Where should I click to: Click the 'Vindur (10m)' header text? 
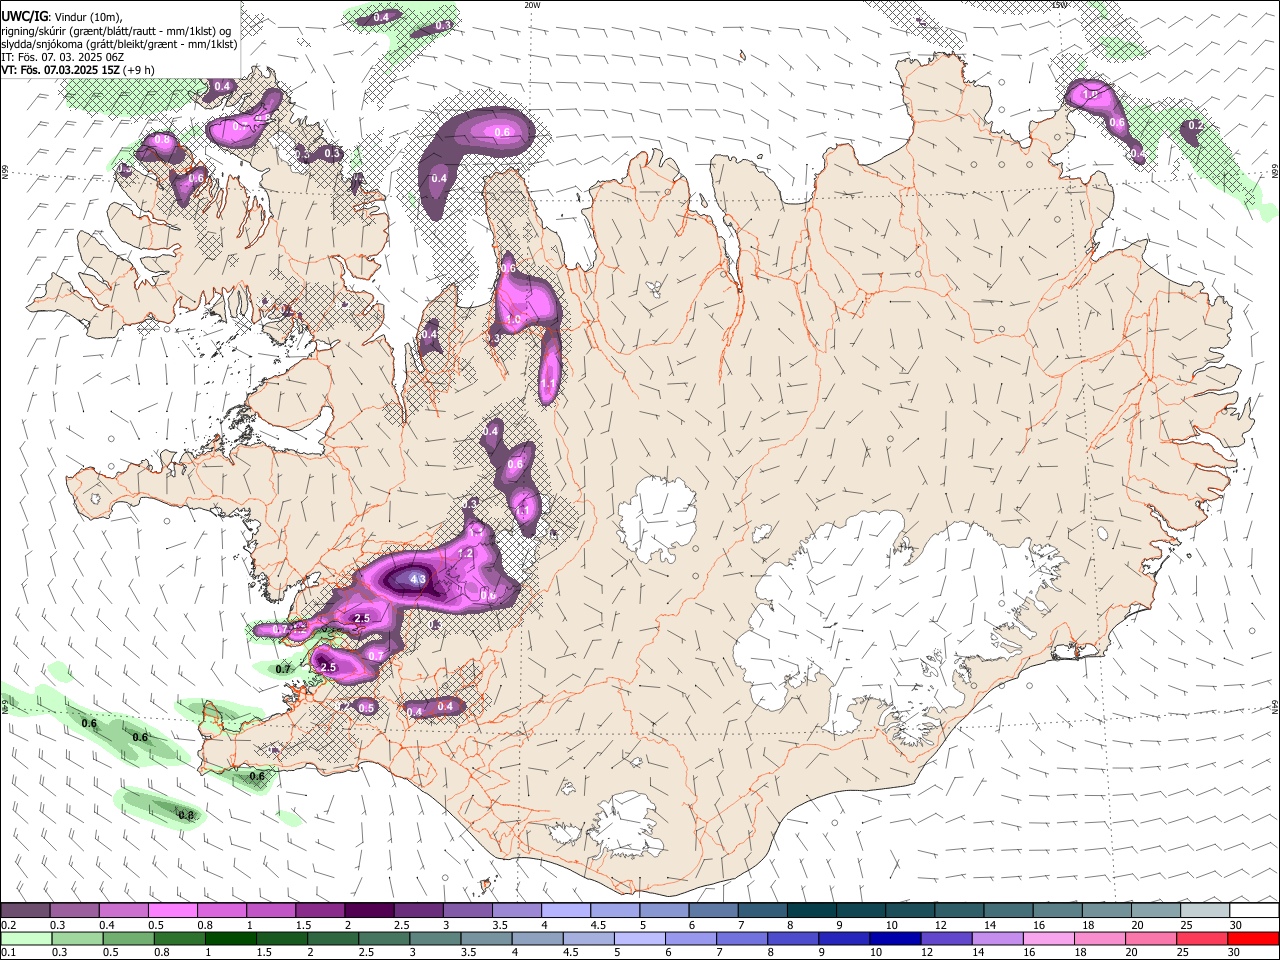(x=89, y=17)
